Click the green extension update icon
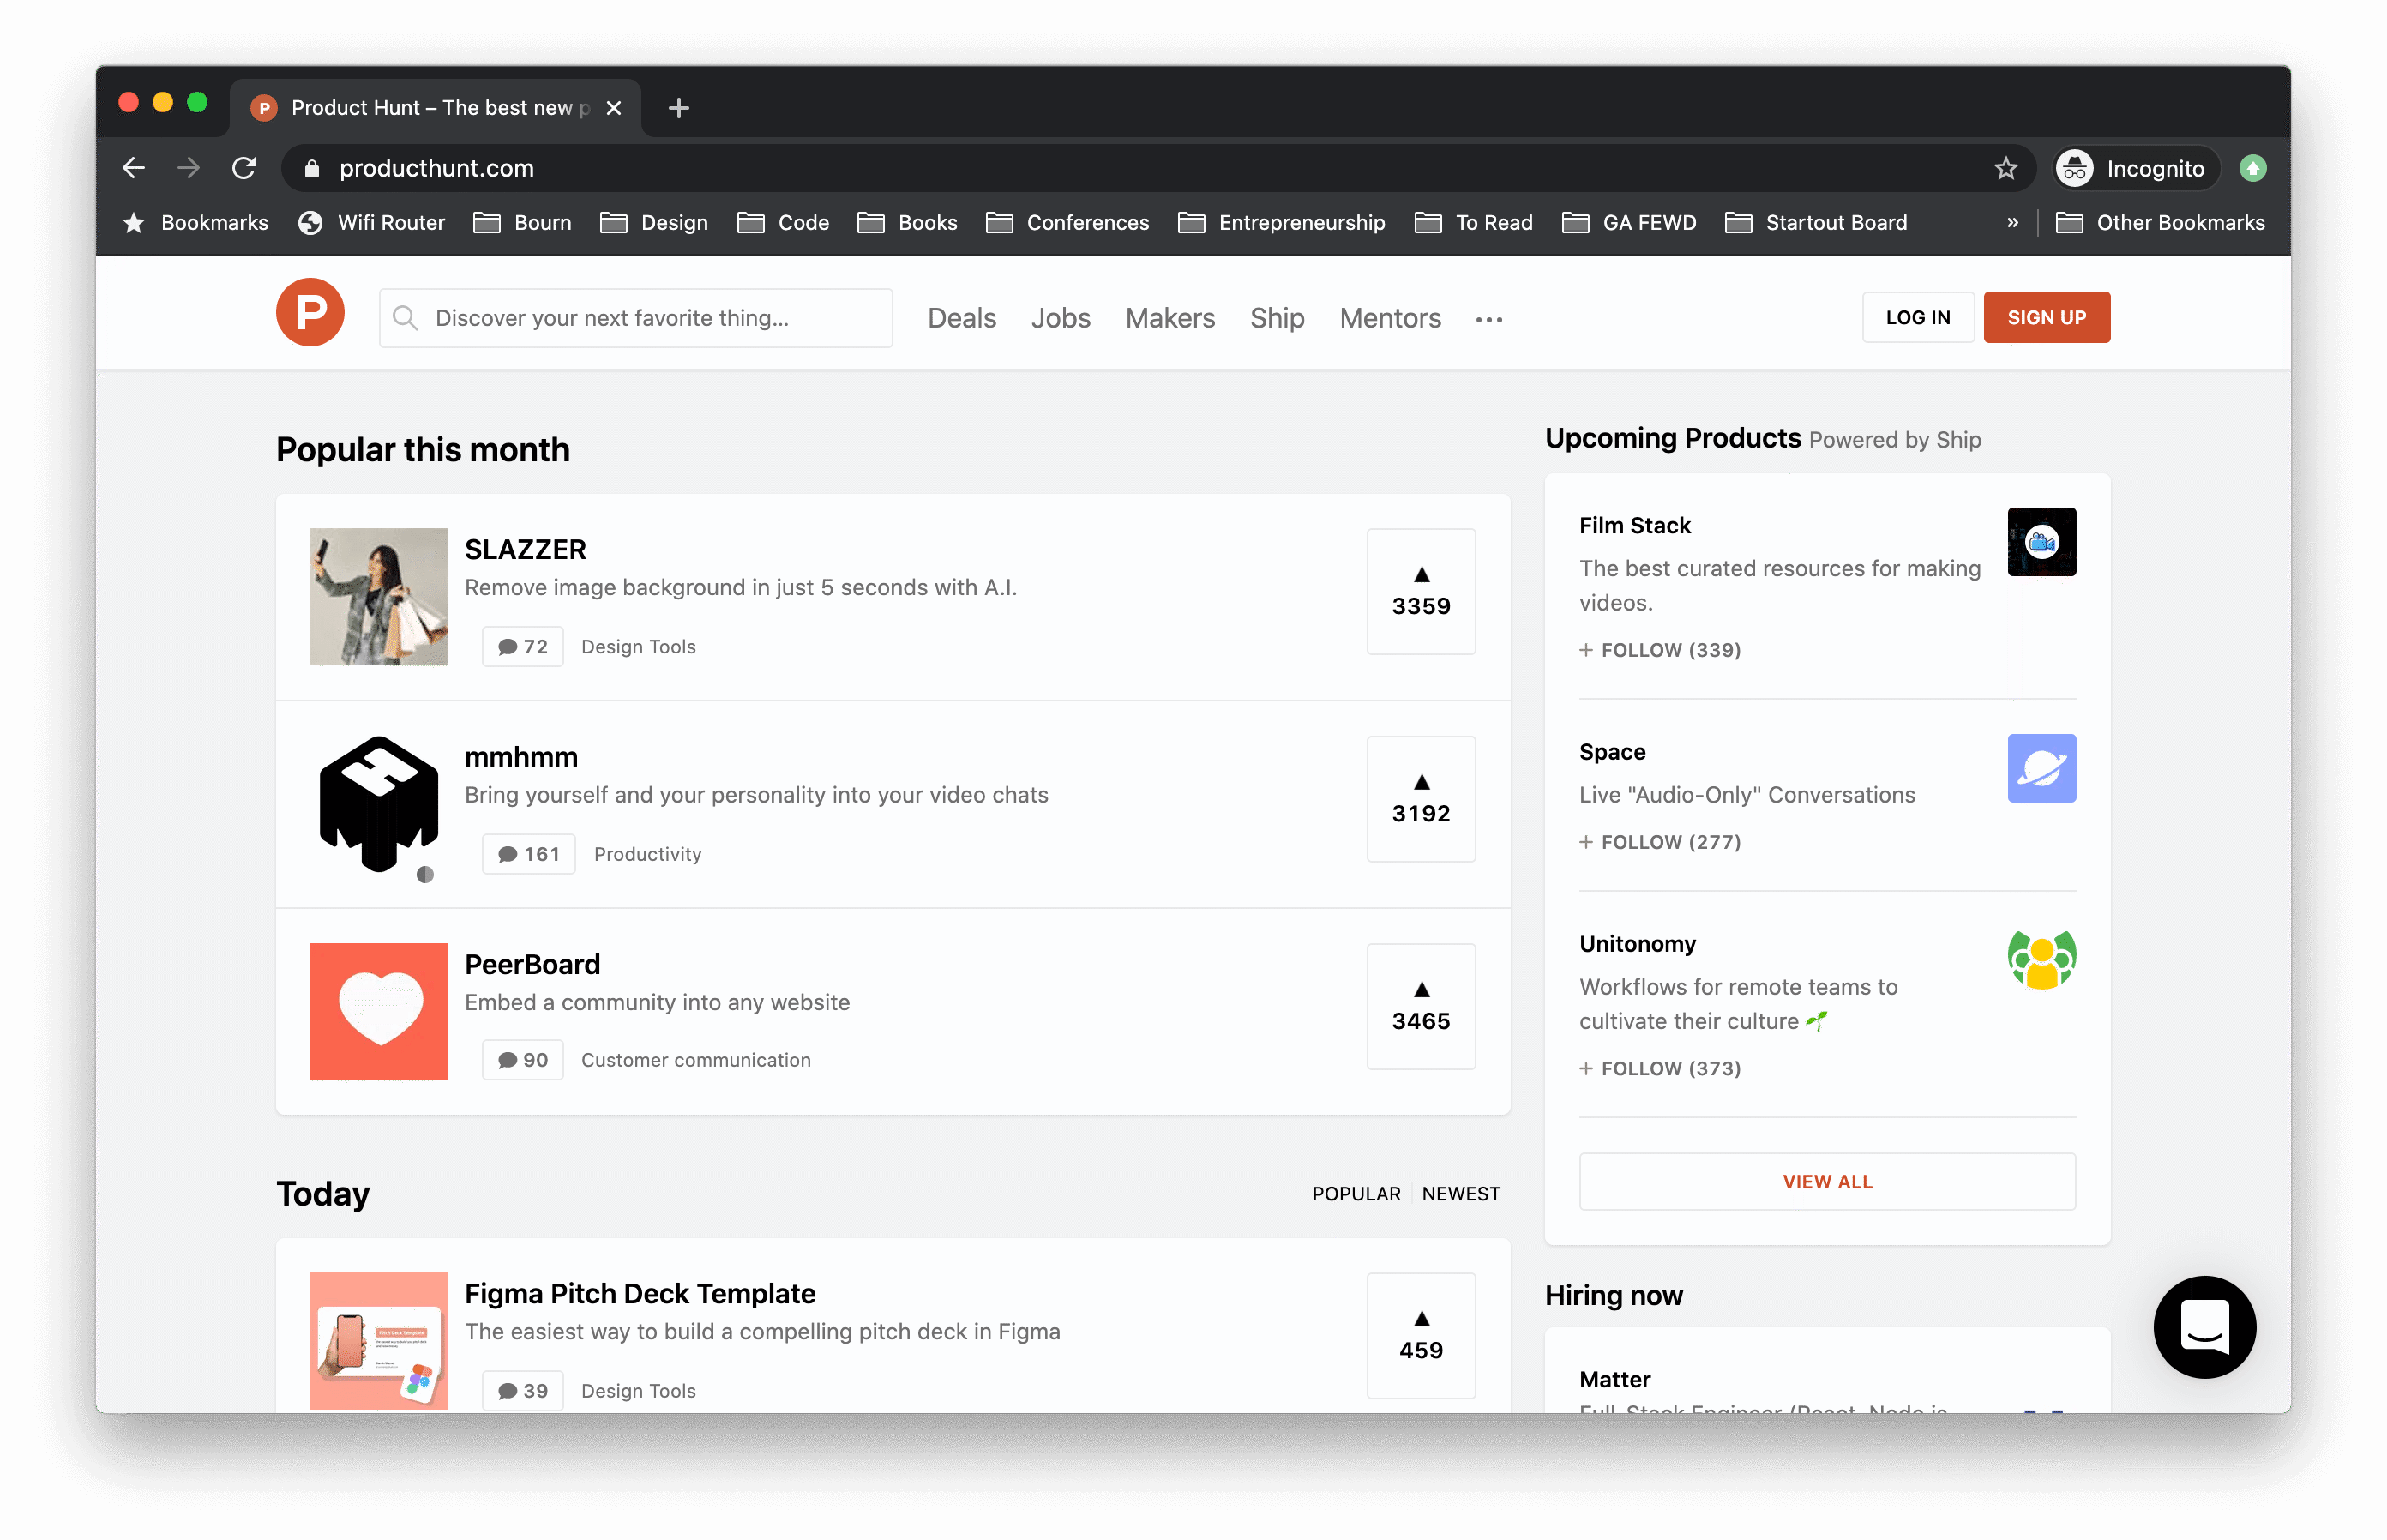The width and height of the screenshot is (2387, 1540). pyautogui.click(x=2252, y=168)
